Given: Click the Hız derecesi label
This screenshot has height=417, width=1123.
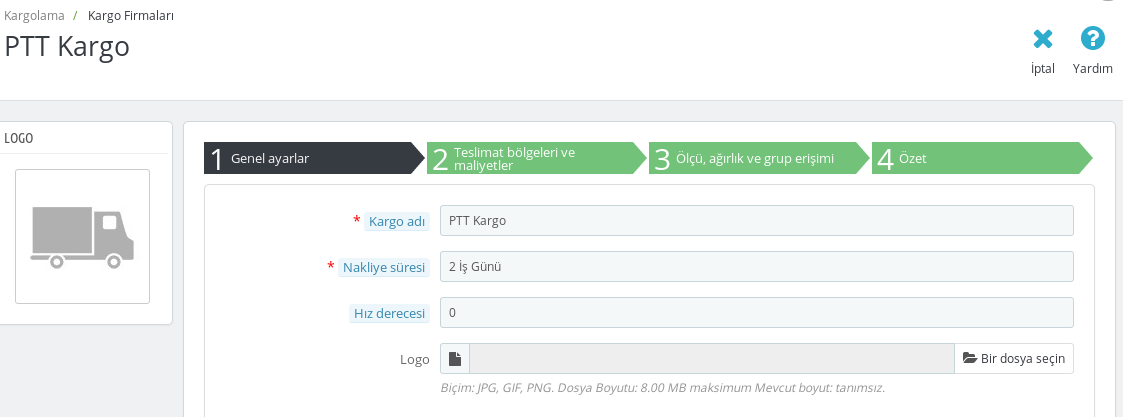Looking at the screenshot, I should point(389,314).
